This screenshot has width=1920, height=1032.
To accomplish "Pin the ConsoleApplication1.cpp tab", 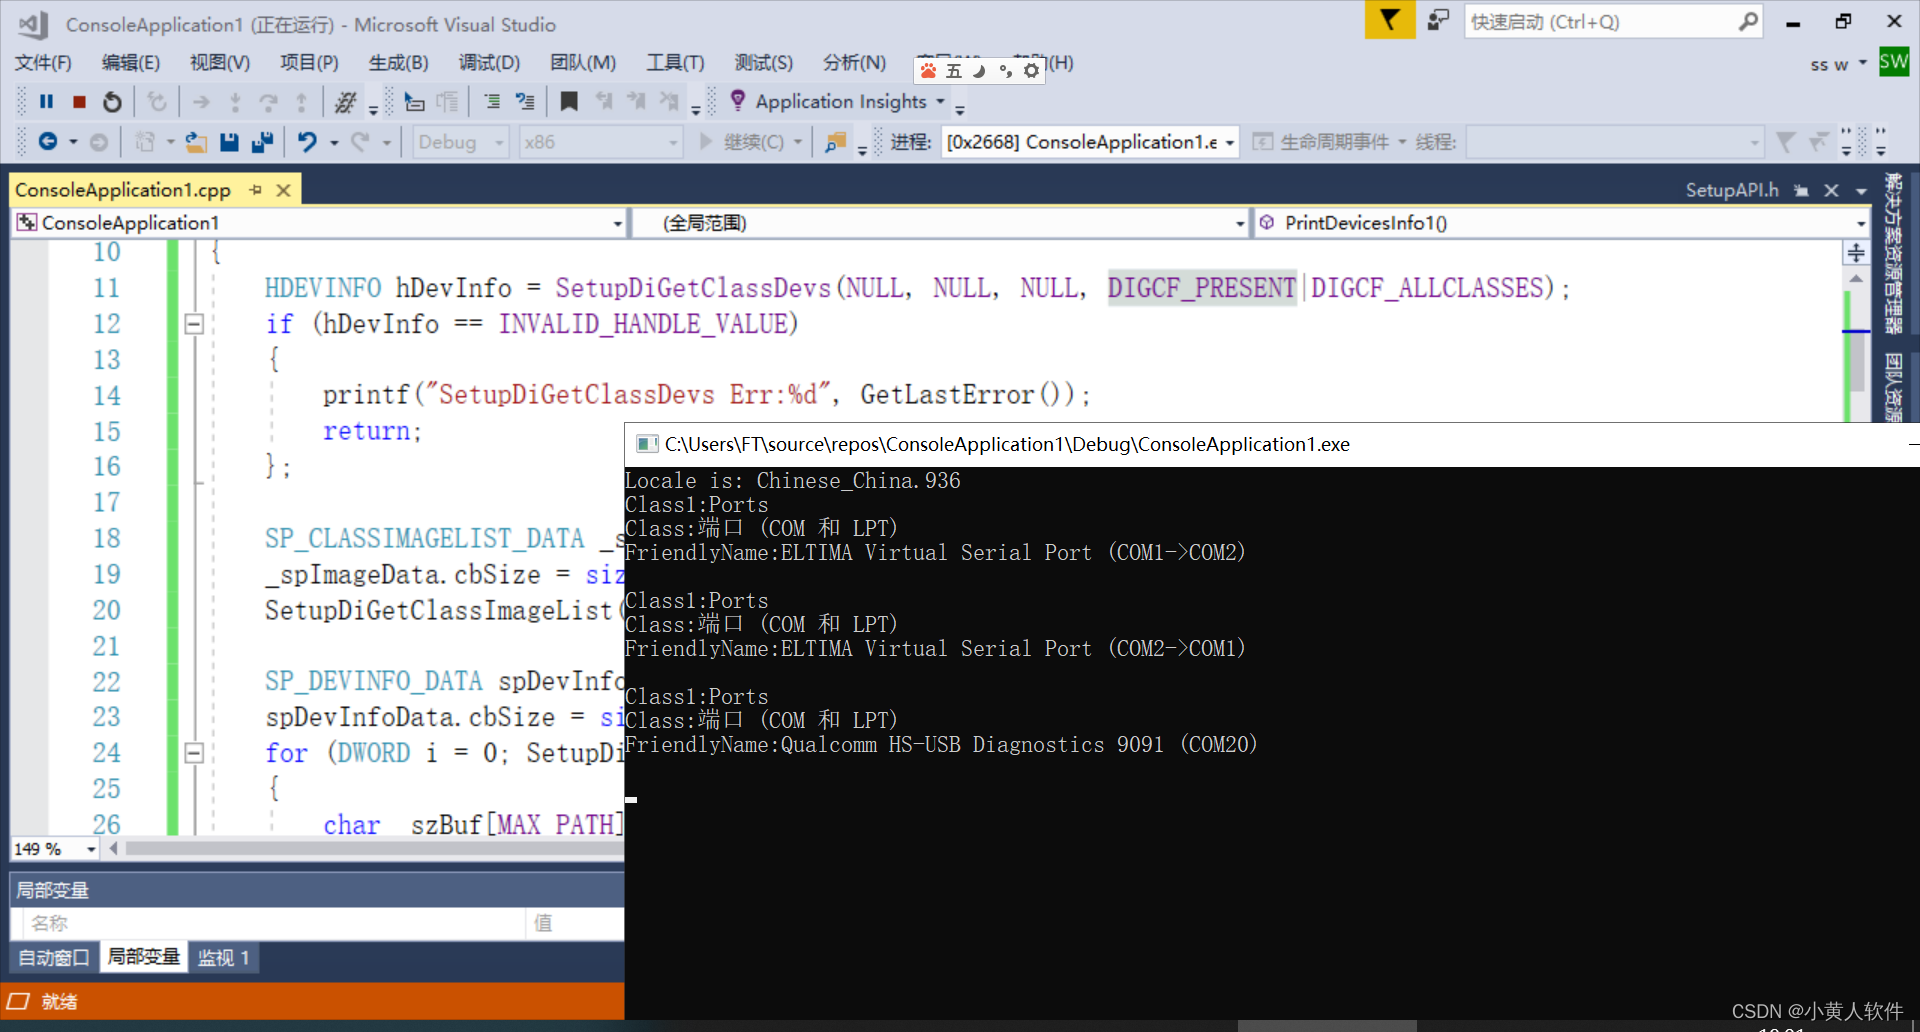I will pyautogui.click(x=256, y=190).
